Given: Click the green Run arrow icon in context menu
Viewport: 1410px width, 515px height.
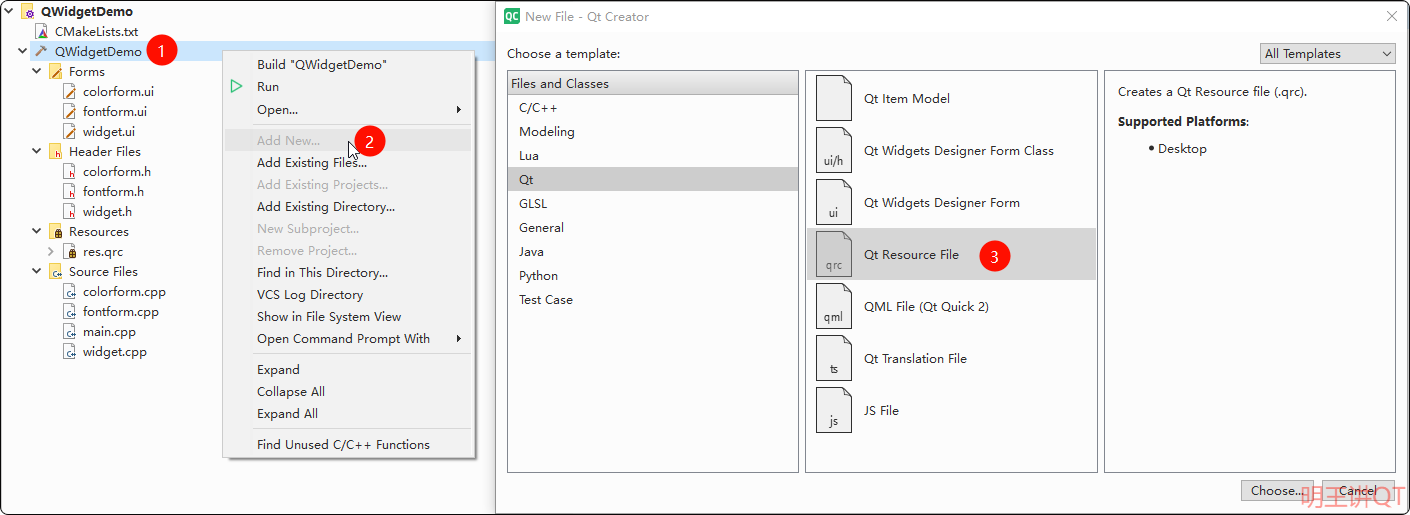Looking at the screenshot, I should (x=236, y=87).
